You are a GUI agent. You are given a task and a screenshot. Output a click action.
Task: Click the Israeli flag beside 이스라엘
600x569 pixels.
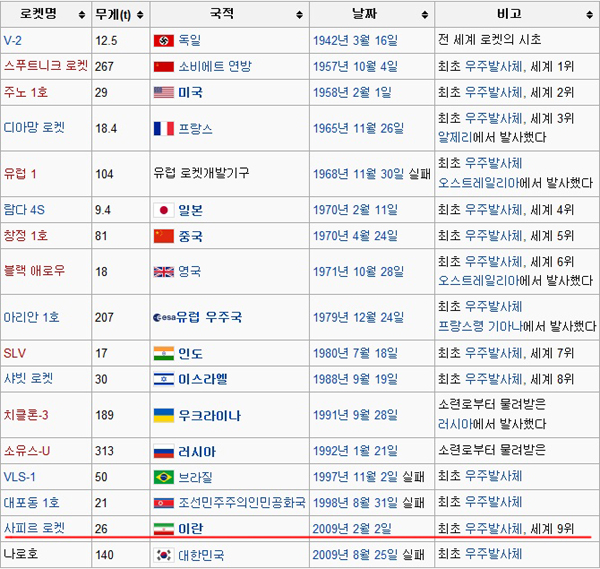point(163,379)
